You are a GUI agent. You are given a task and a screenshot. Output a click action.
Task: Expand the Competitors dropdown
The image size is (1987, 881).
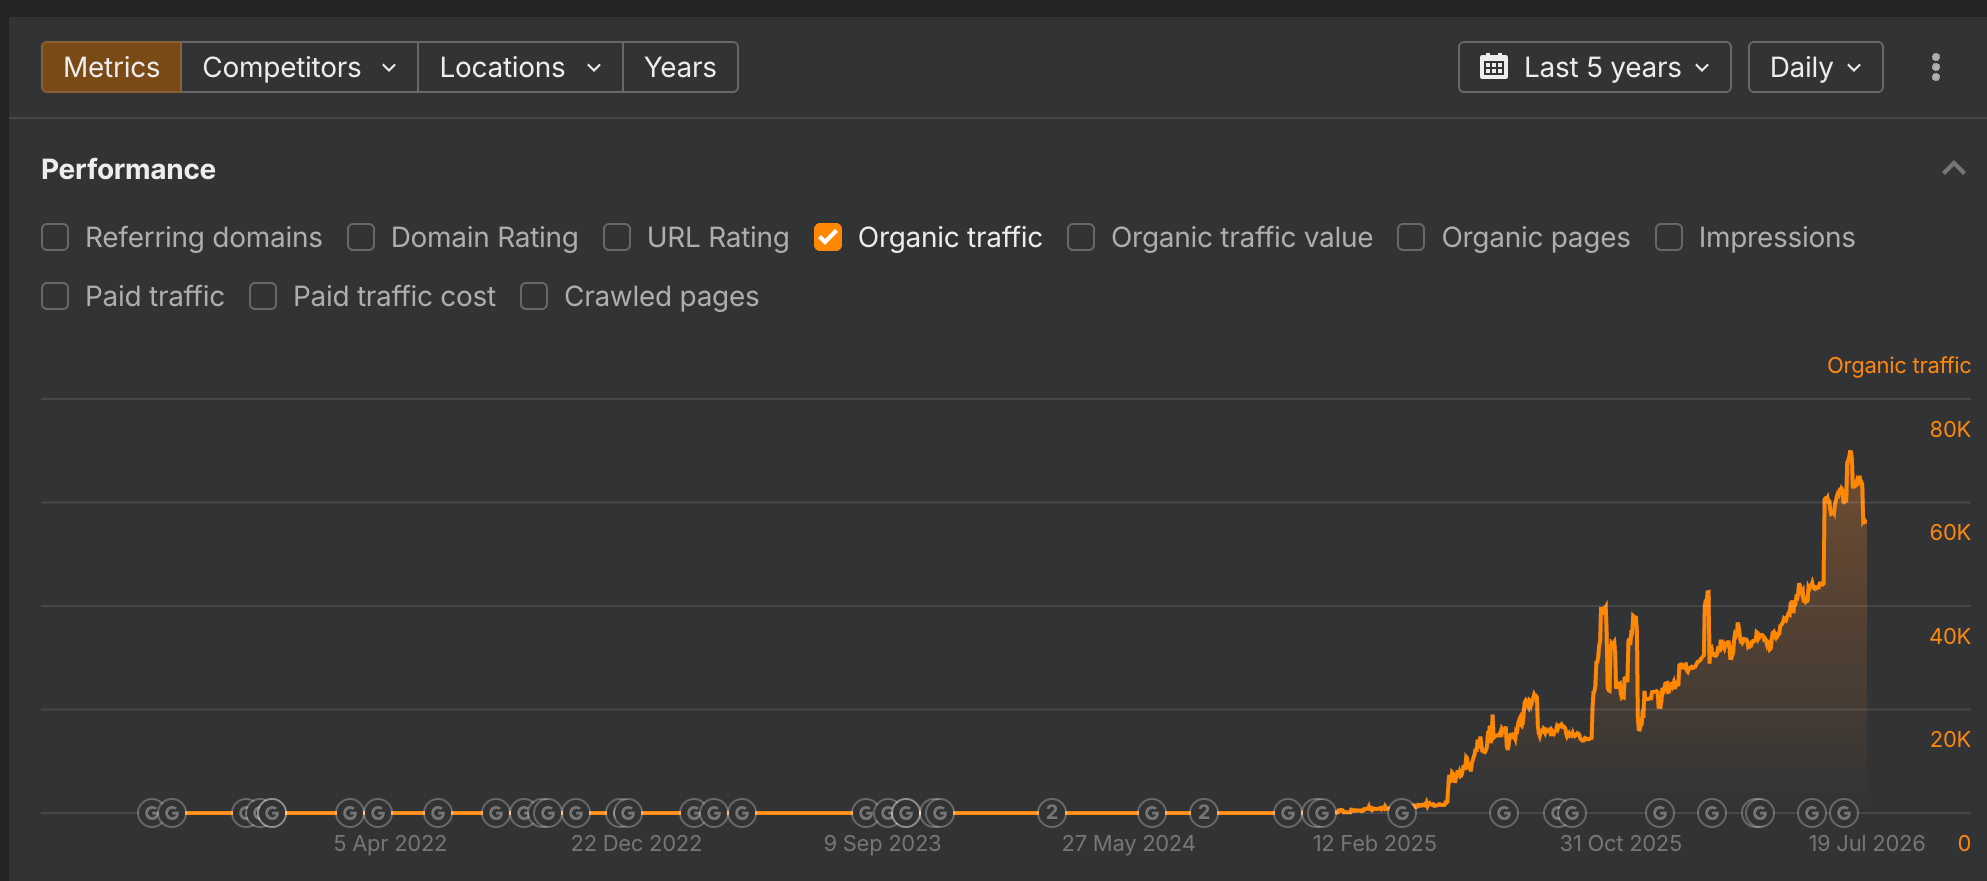[x=299, y=67]
